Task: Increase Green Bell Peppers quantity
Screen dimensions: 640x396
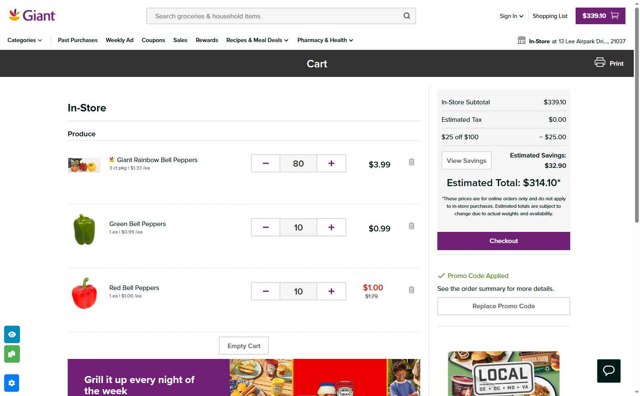Action: pyautogui.click(x=331, y=227)
